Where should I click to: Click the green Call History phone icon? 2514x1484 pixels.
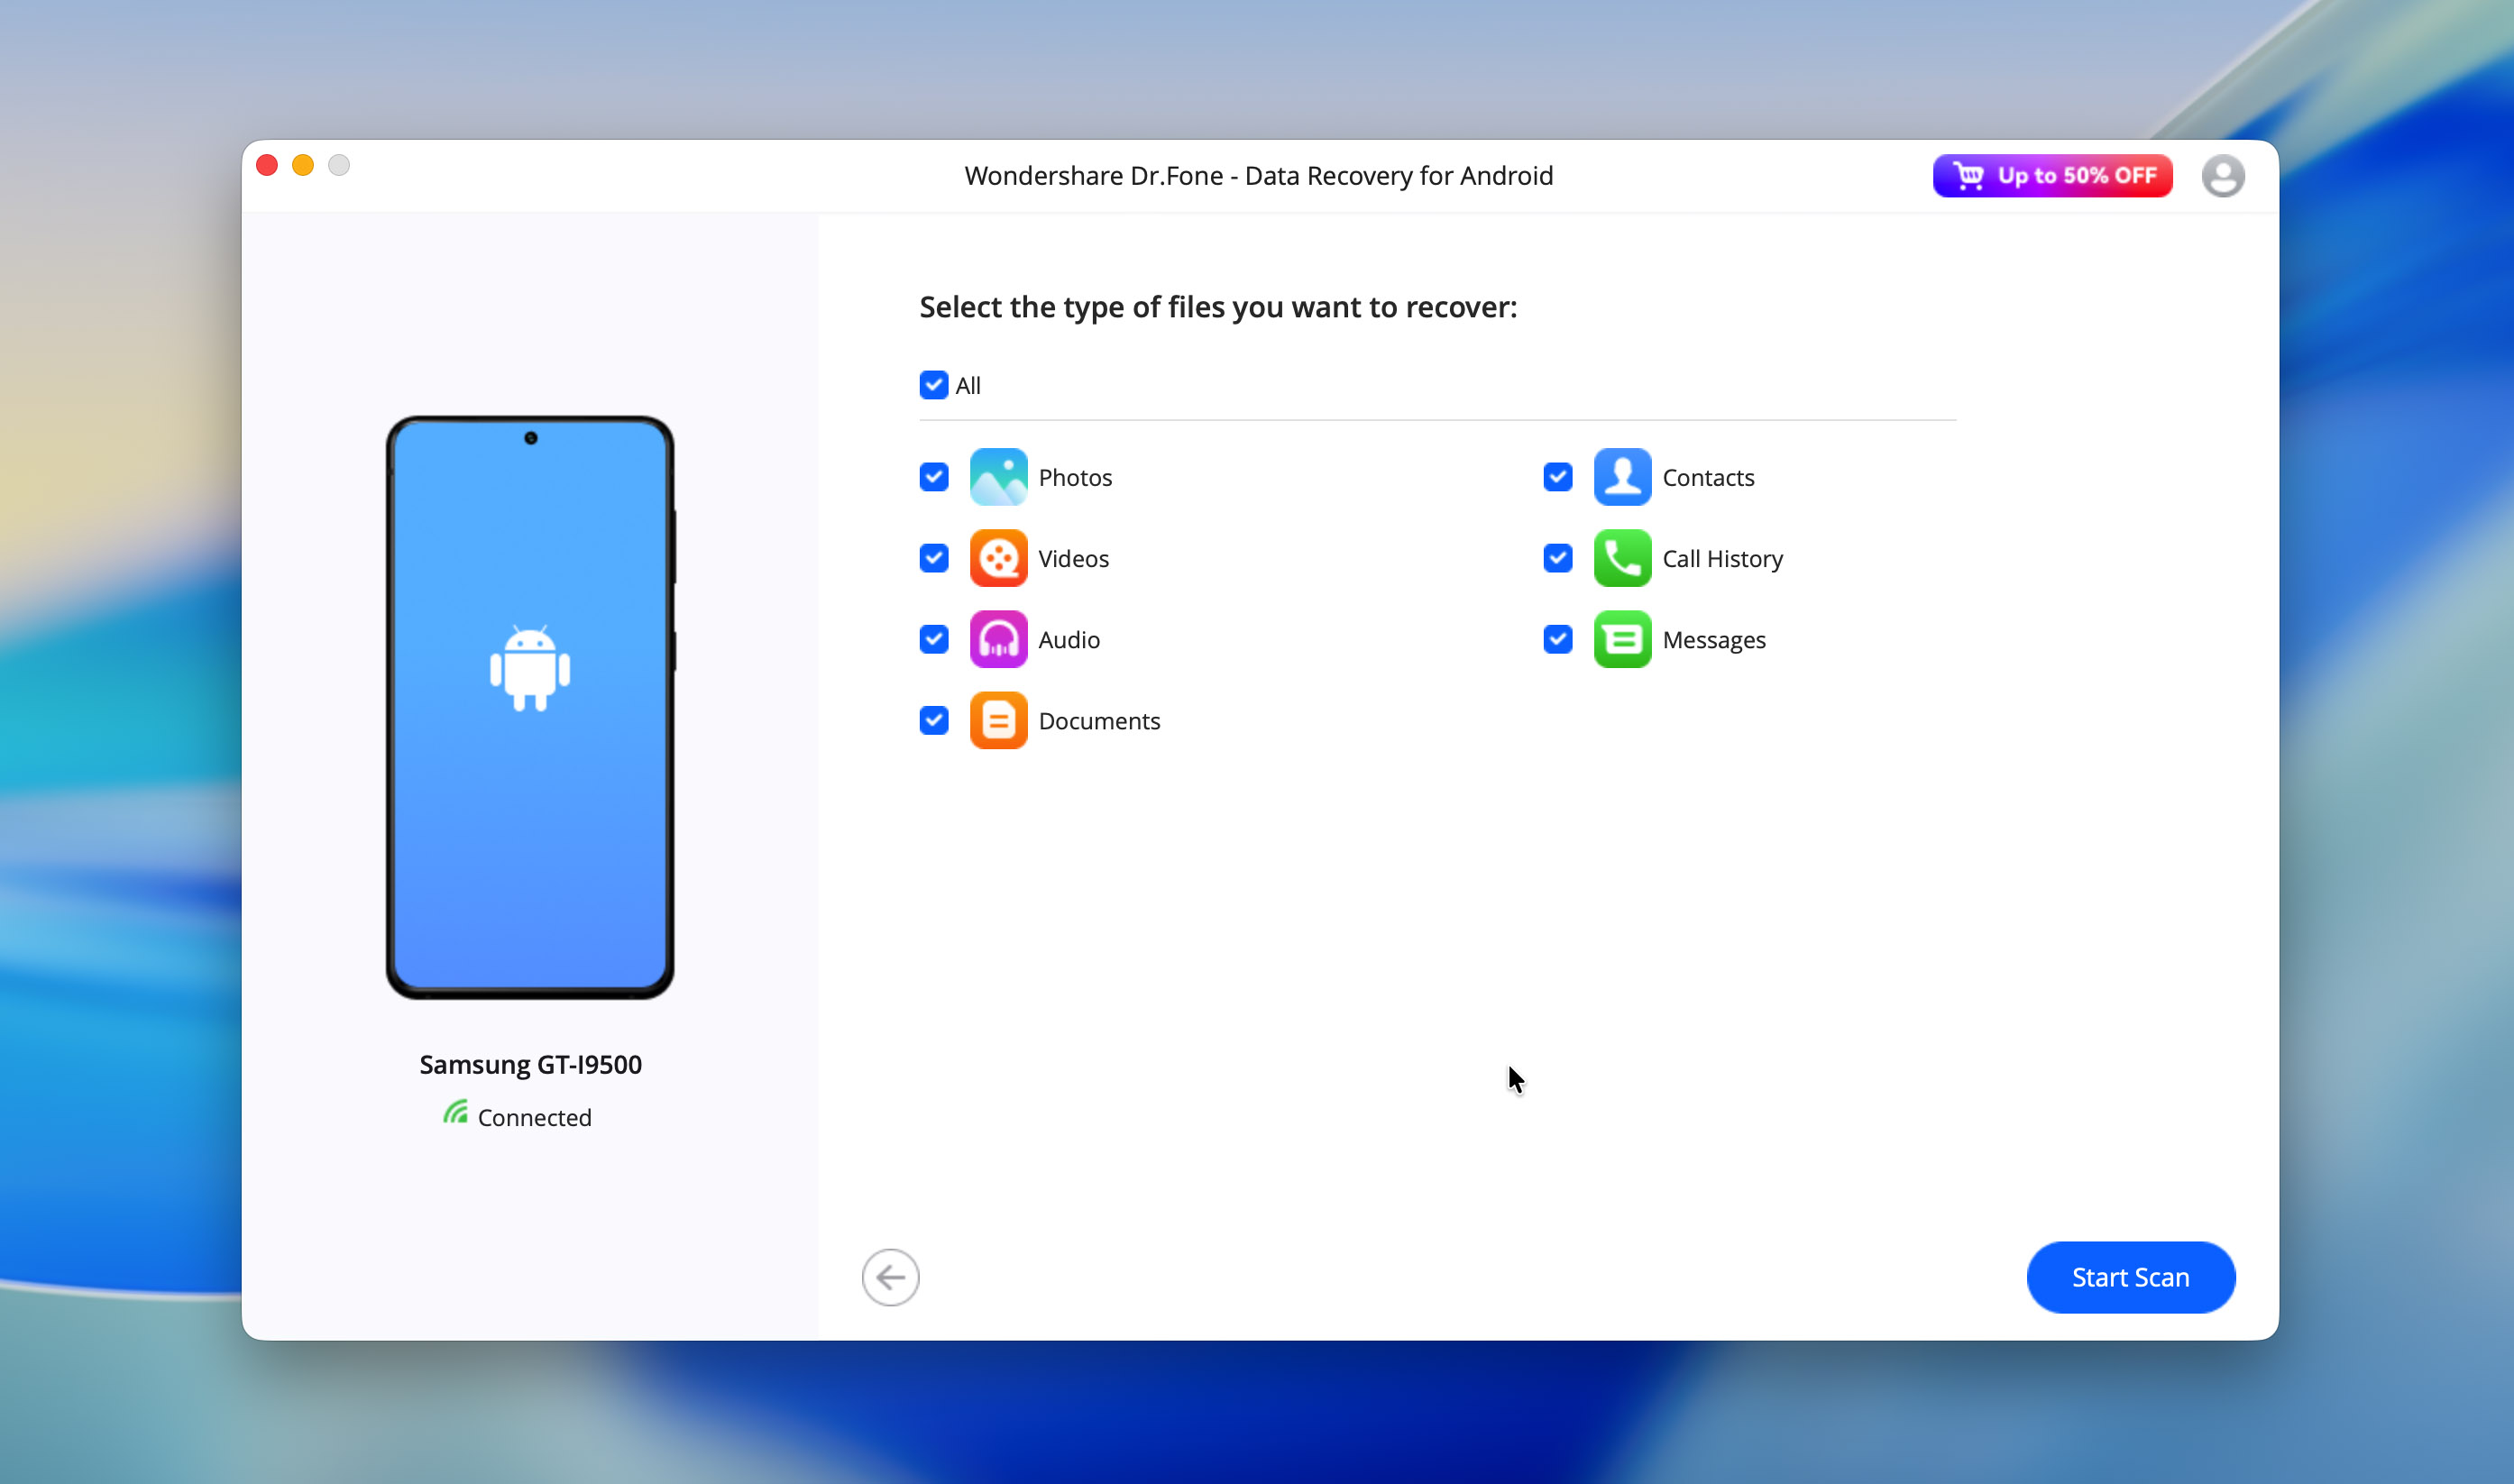1621,558
